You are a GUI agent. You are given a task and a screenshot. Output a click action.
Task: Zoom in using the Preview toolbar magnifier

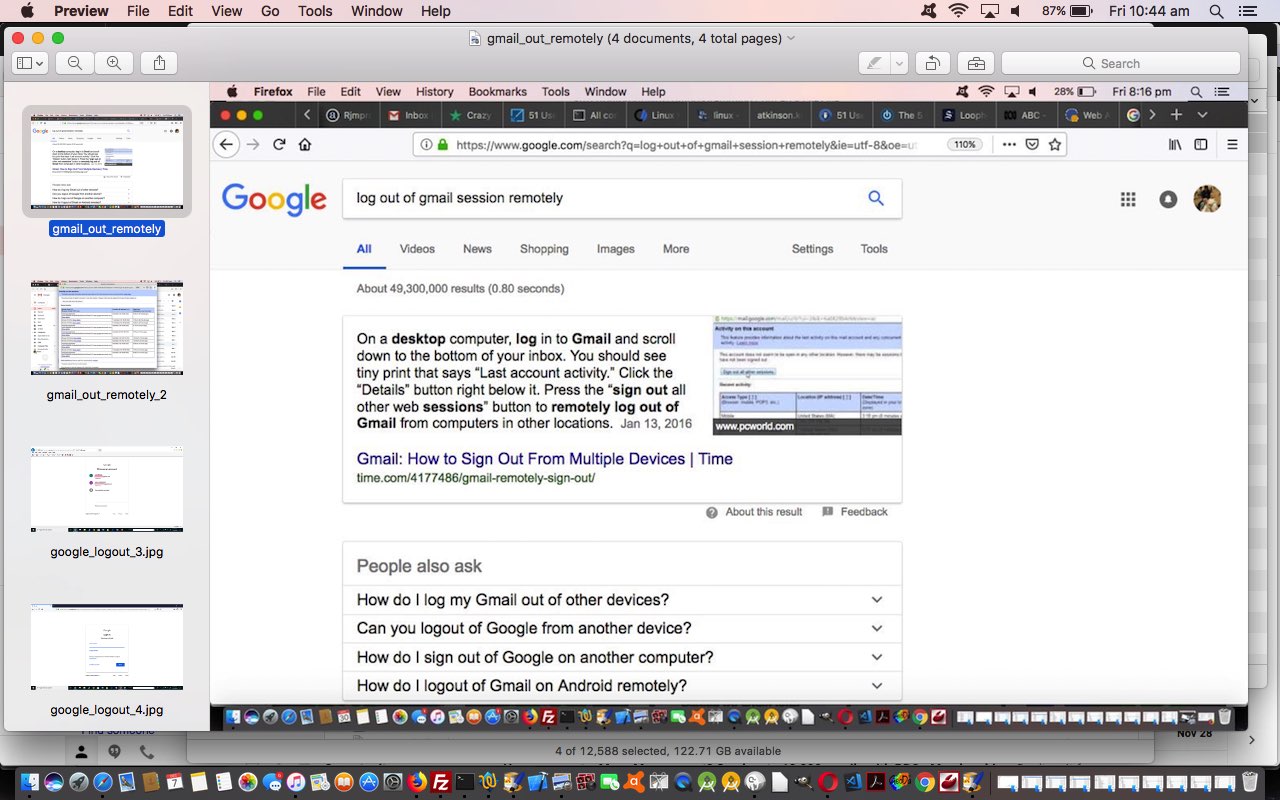[x=114, y=63]
